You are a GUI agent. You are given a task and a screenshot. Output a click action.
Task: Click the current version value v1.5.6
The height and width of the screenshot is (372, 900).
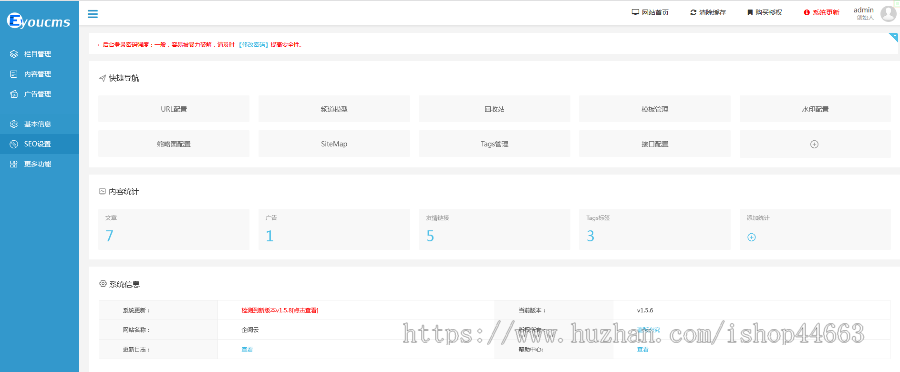tap(645, 310)
